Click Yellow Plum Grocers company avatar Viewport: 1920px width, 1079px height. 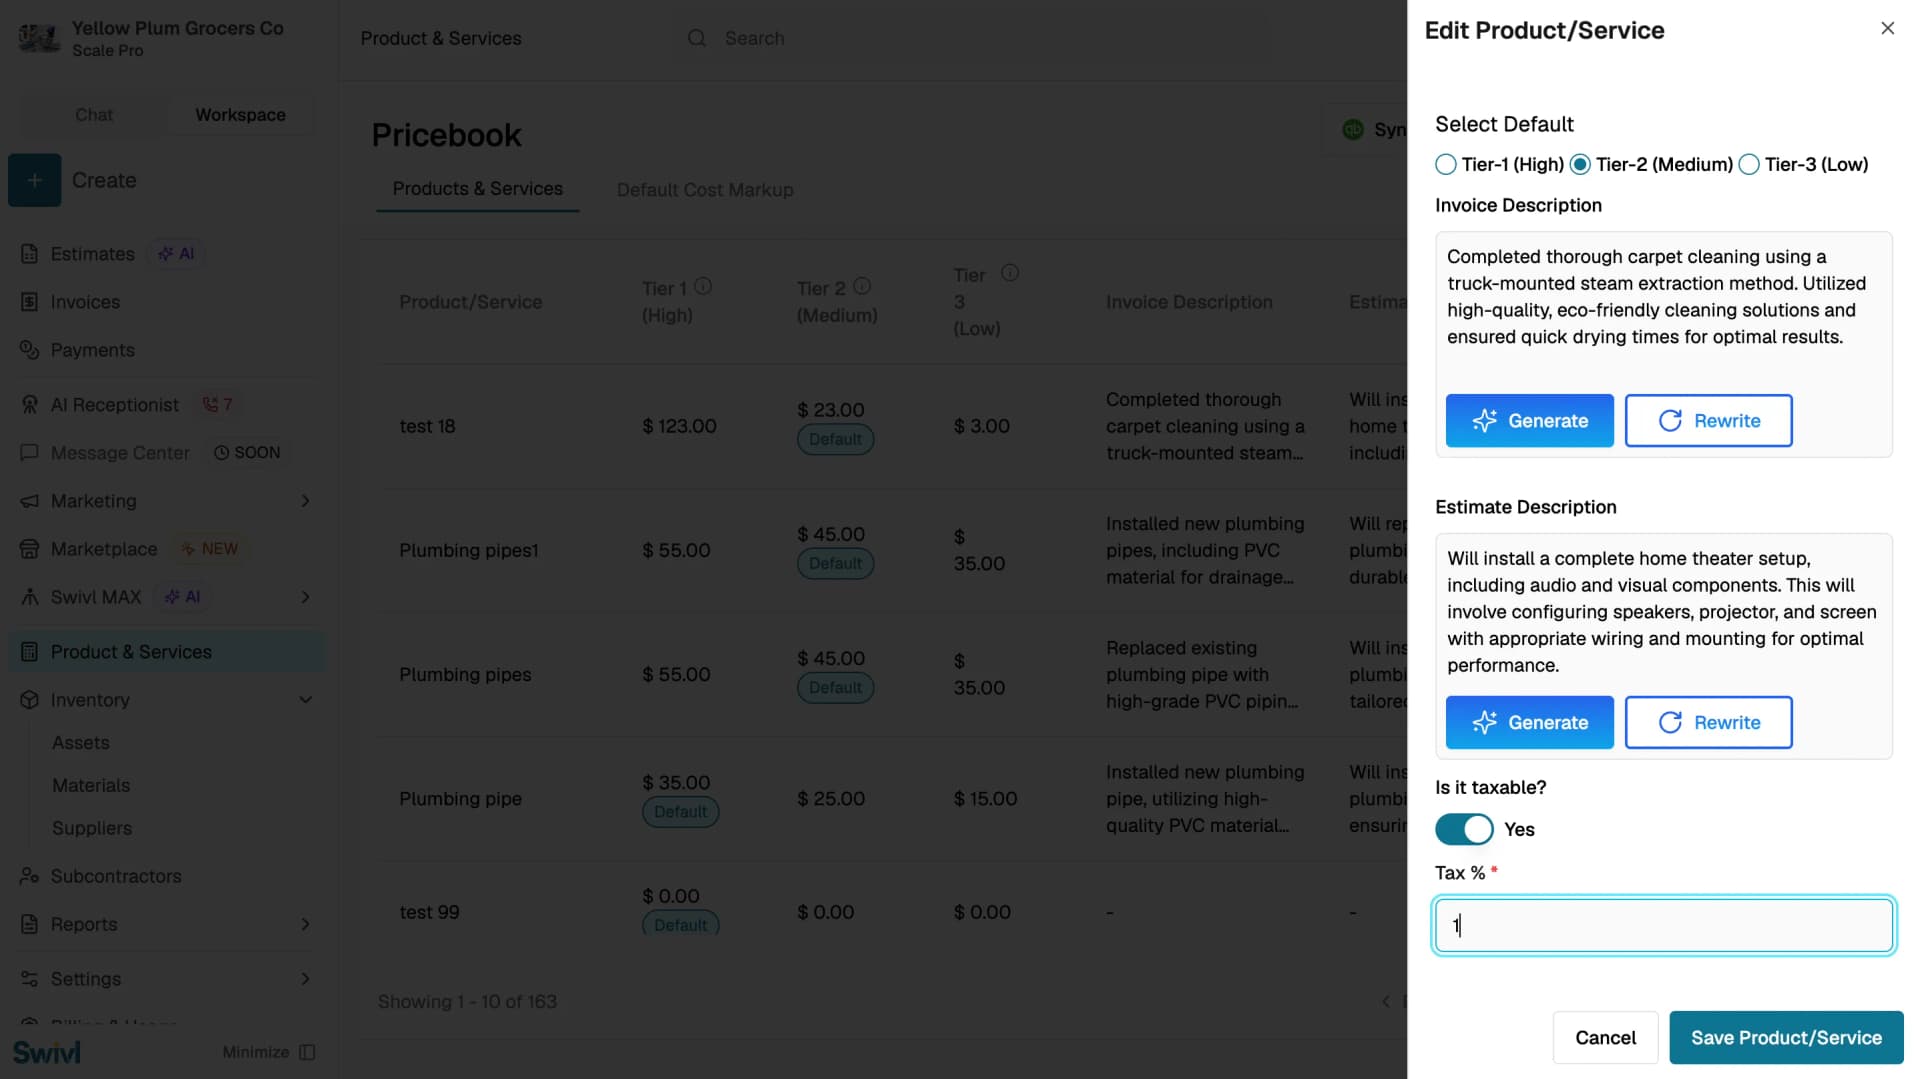pyautogui.click(x=39, y=38)
